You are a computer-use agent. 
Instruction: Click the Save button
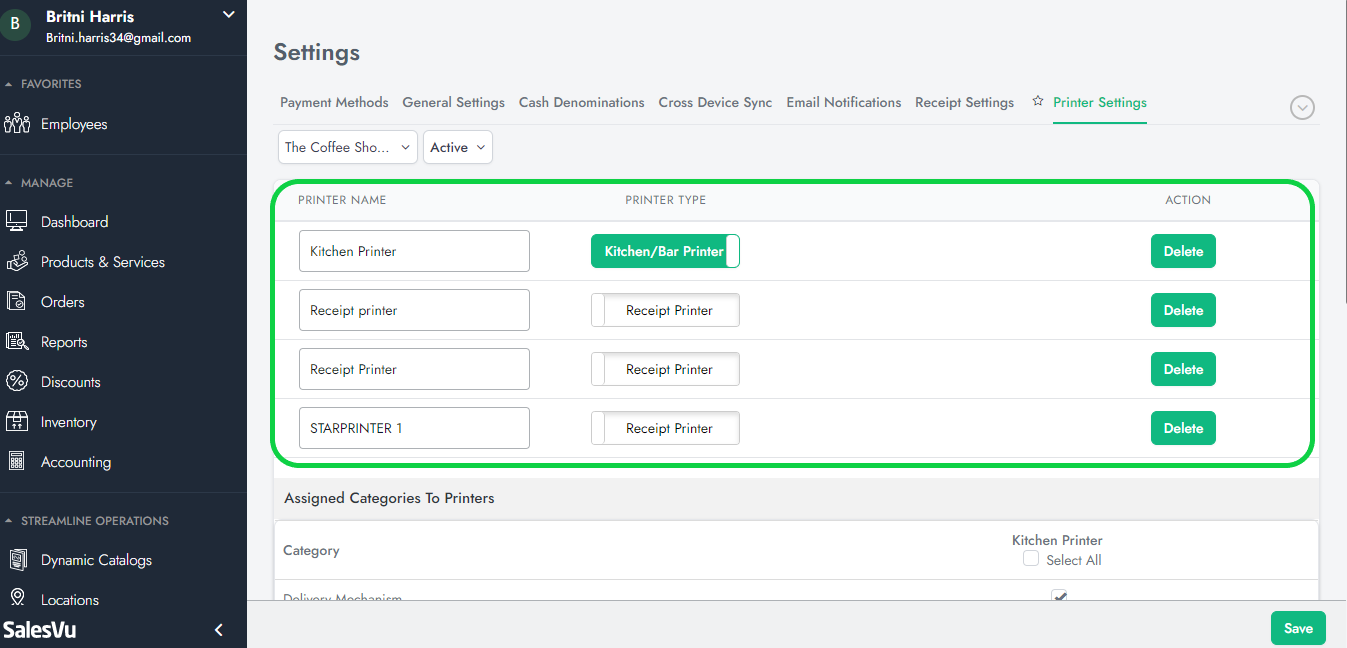pos(1298,628)
